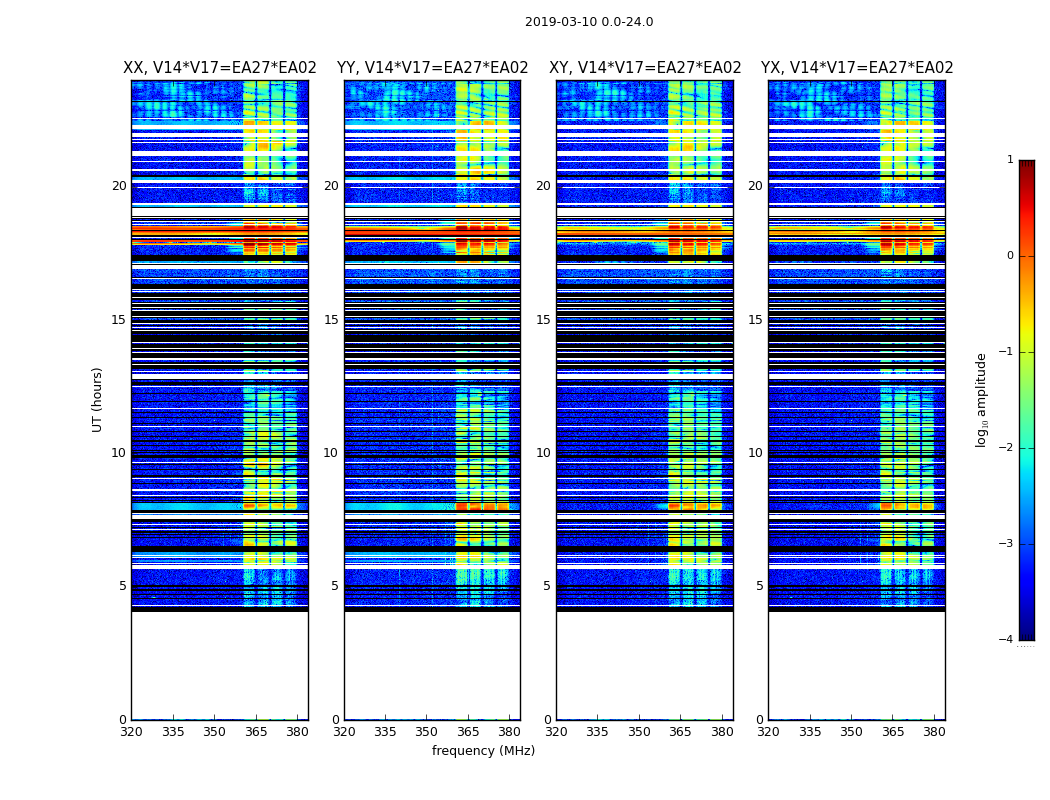Click the figure title "2019-03-10 0.0-24.0"
The image size is (1050, 800).
click(588, 22)
